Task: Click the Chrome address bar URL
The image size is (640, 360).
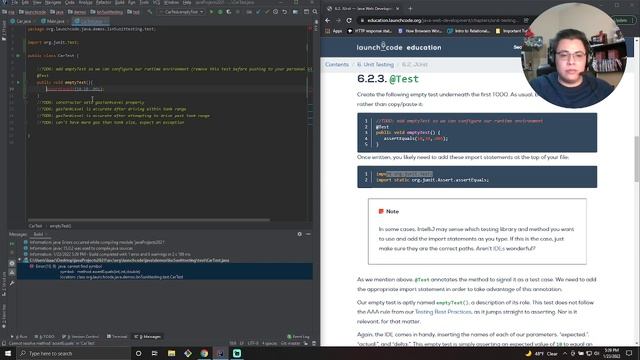Action: [443, 20]
